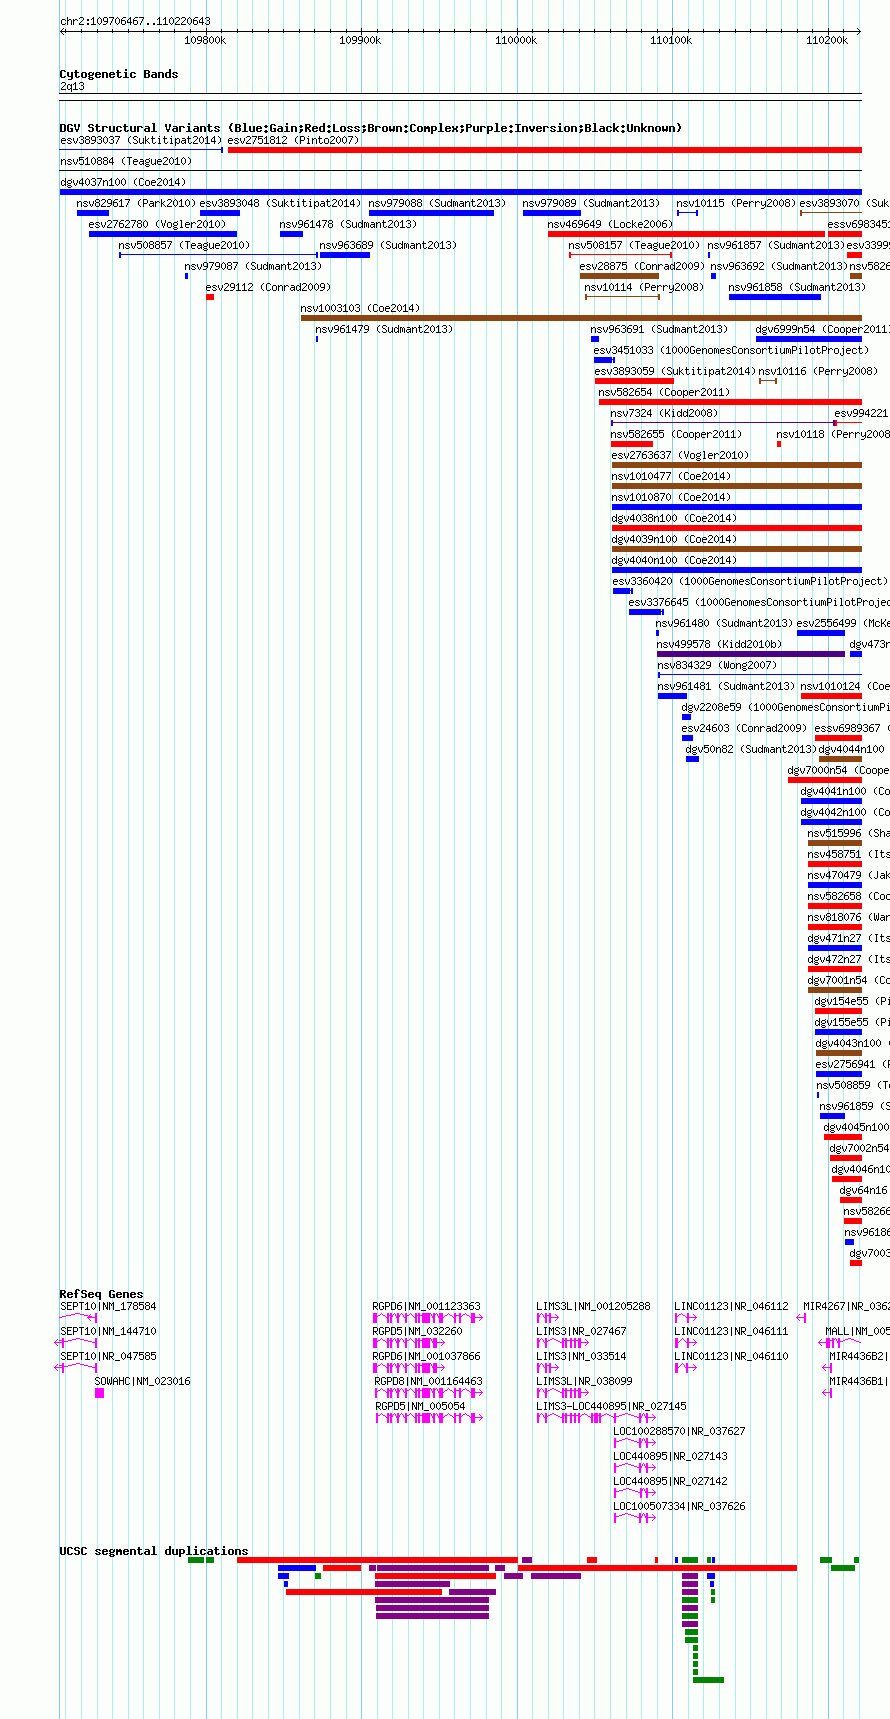Open esv3360420 (1000GenomesConsortiumPilotProject) variant
Image resolution: width=890 pixels, height=1719 pixels.
pos(751,581)
